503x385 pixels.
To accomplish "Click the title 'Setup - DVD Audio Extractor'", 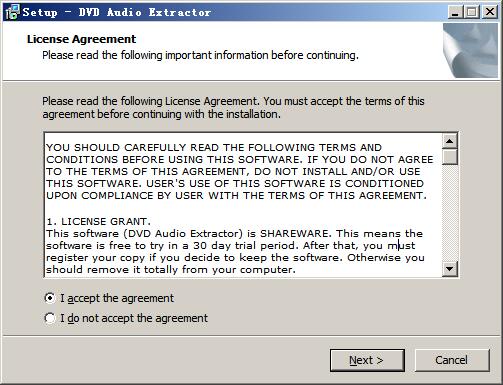I will [117, 12].
